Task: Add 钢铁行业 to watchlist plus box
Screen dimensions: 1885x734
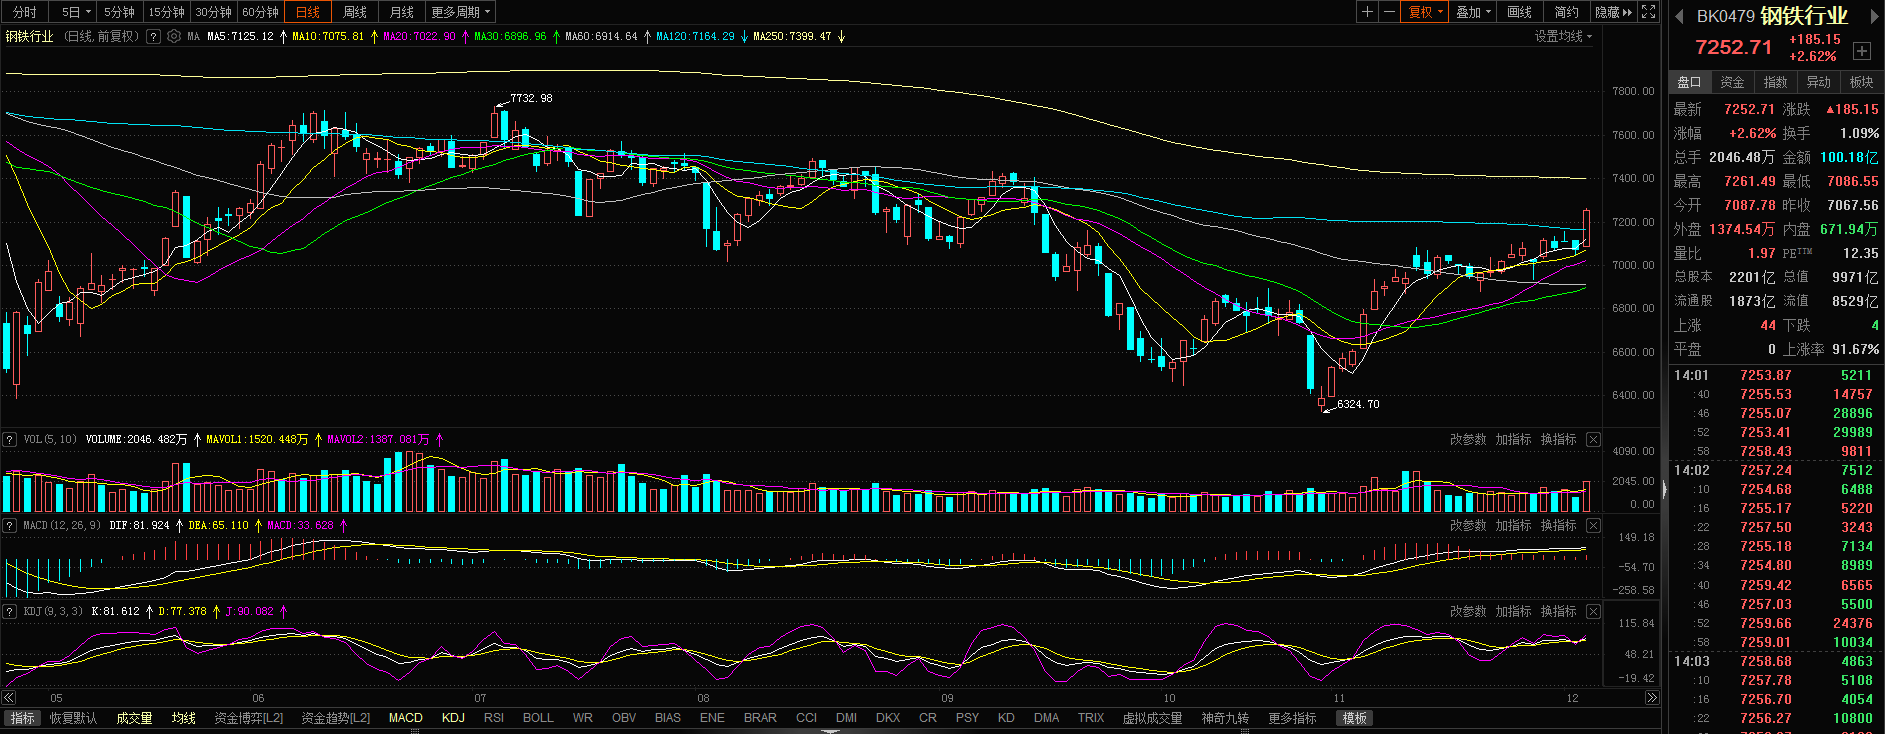Action: 1861,51
